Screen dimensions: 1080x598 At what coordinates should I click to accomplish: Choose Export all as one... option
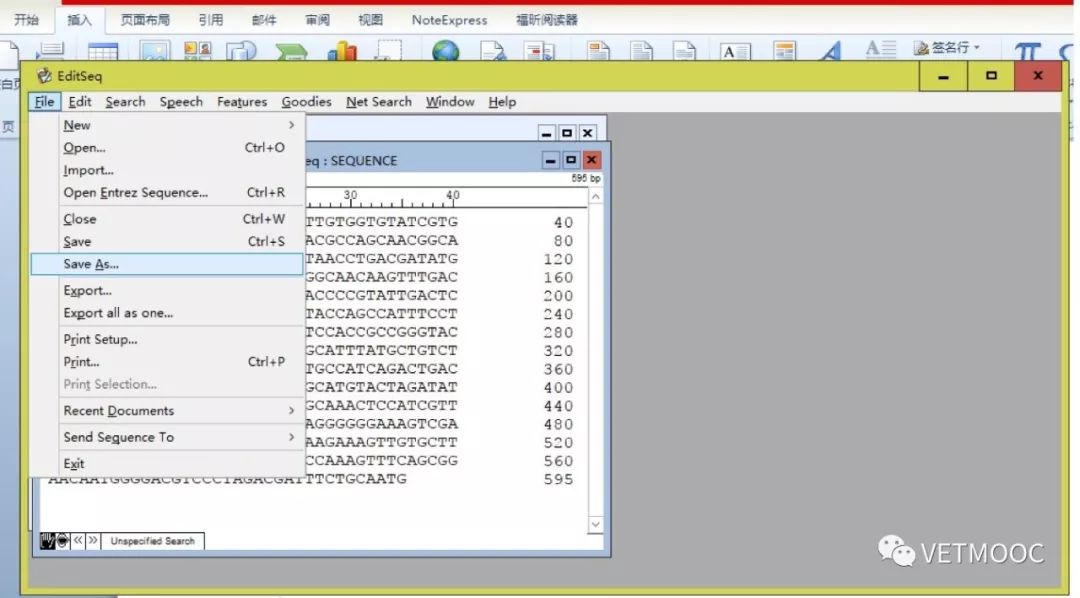[x=167, y=313]
